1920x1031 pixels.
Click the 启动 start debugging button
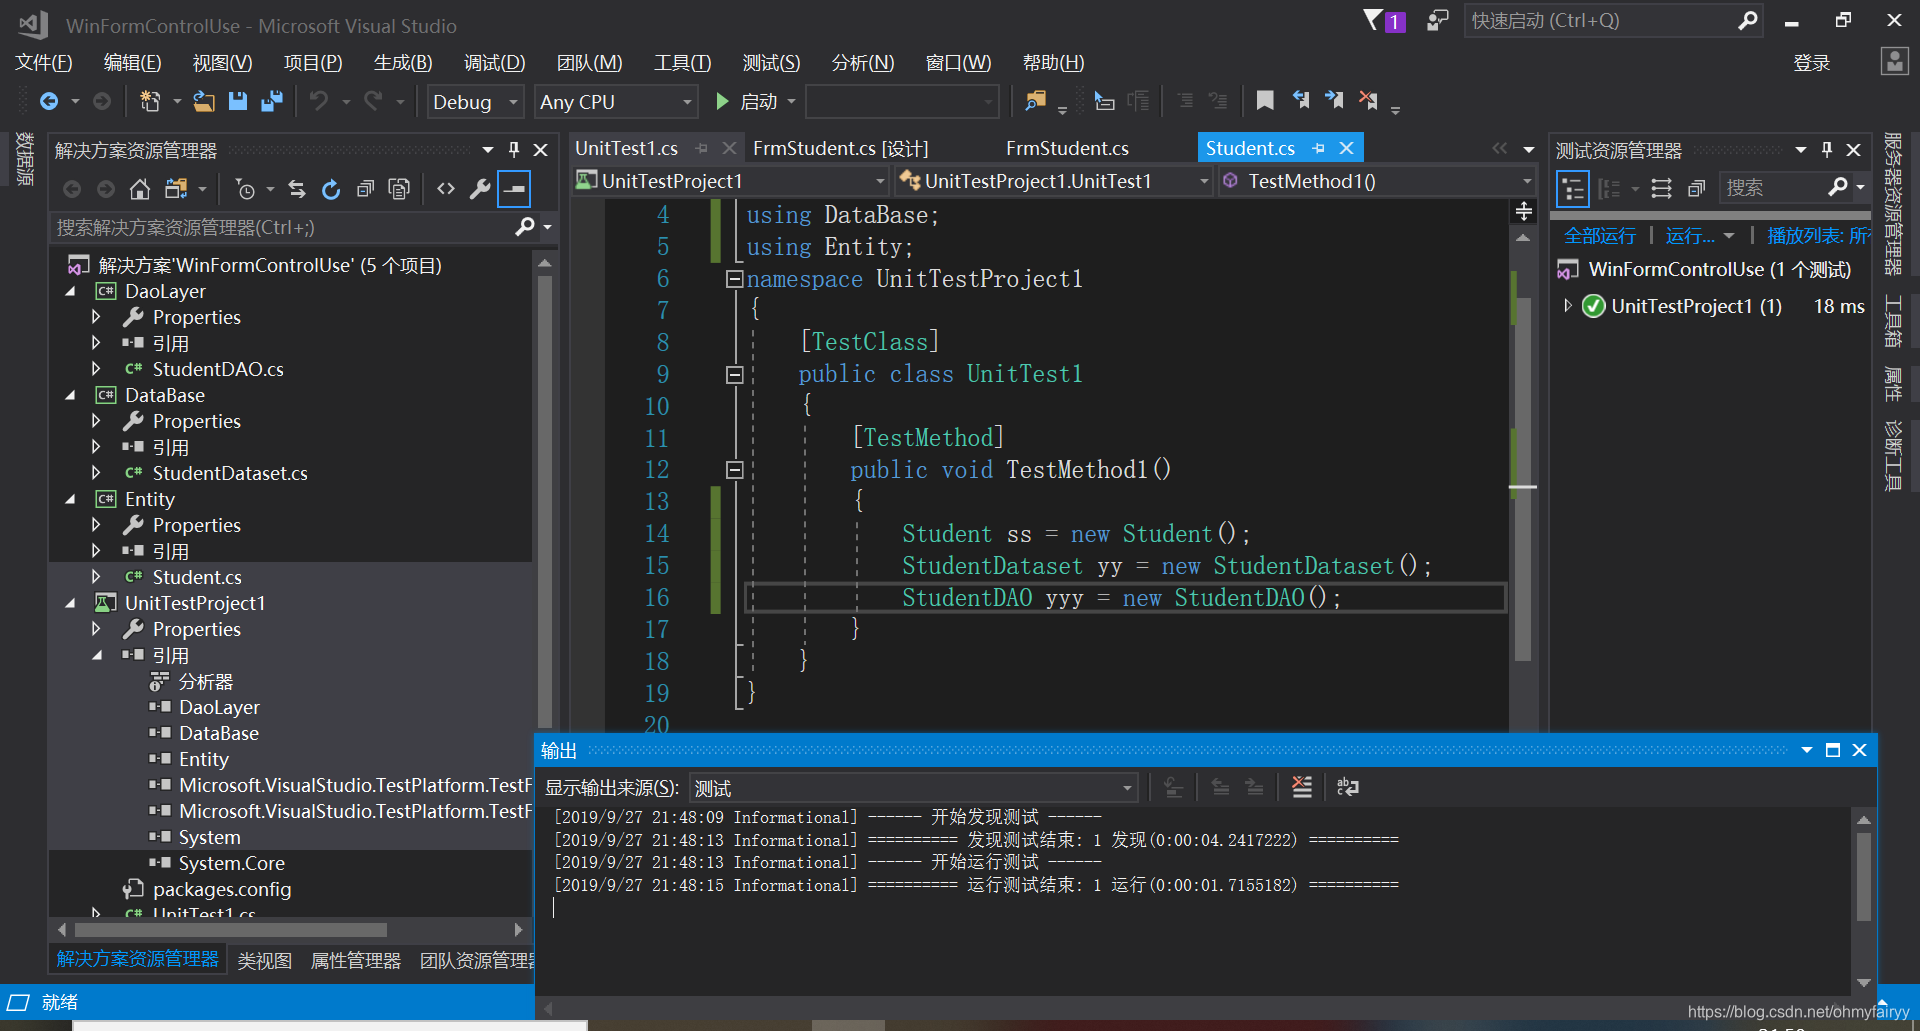click(757, 102)
